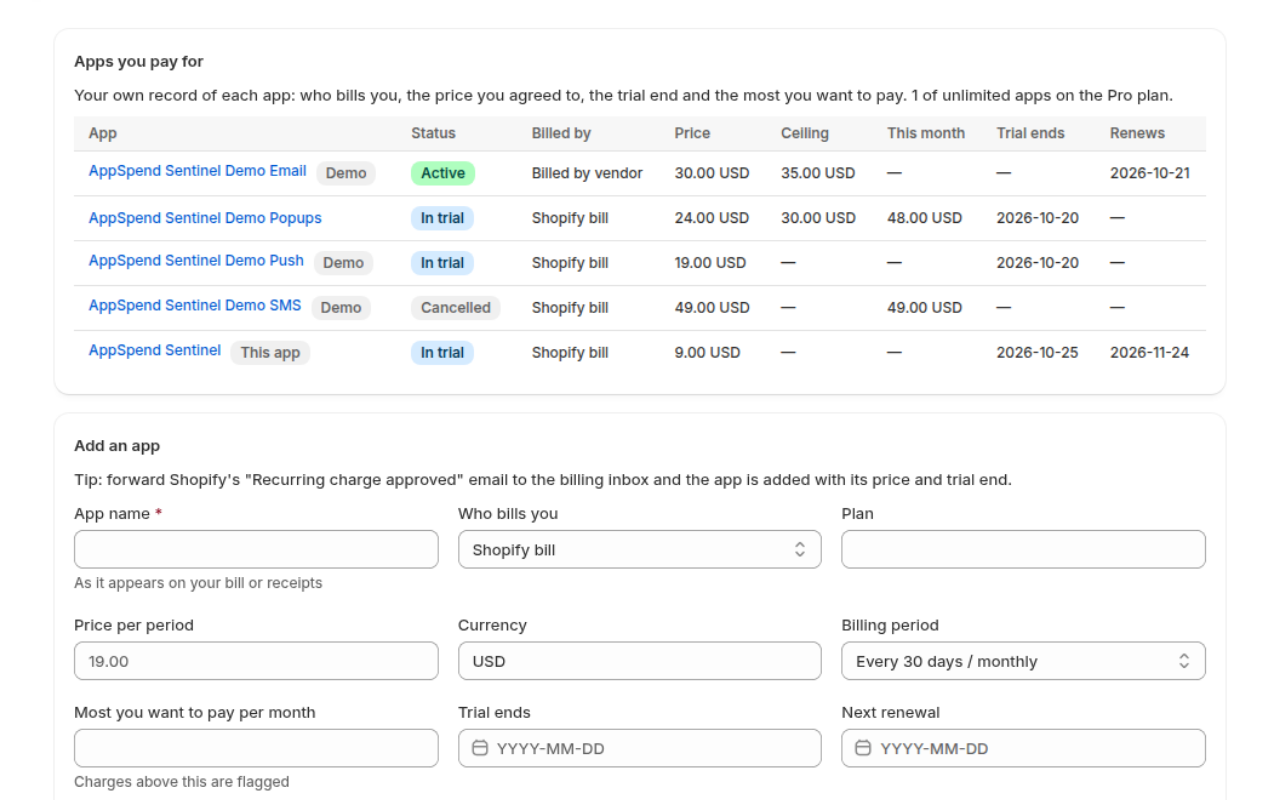Viewport: 1280px width, 800px height.
Task: Click the Demo badge beside Demo Email
Action: [x=346, y=173]
